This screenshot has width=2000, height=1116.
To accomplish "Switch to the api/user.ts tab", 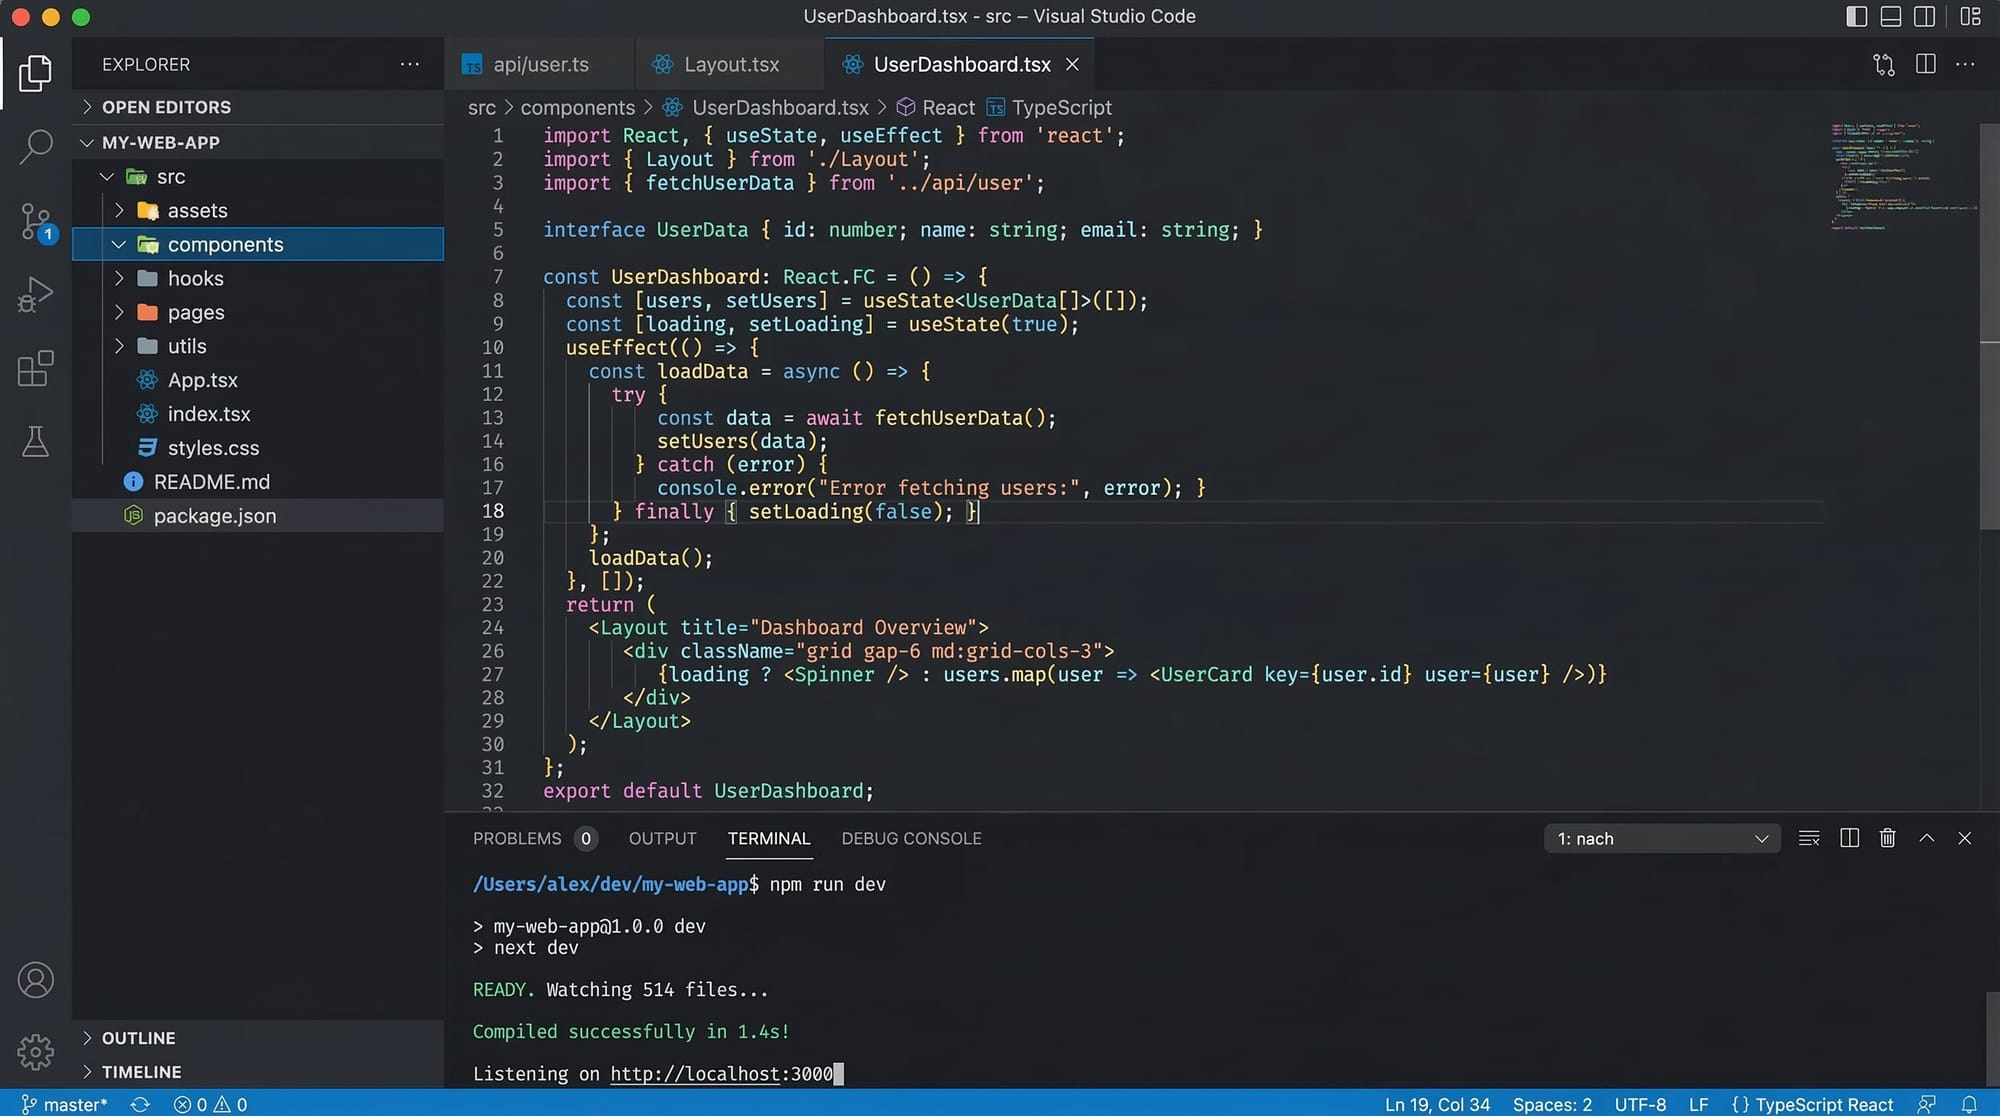I will (x=540, y=64).
